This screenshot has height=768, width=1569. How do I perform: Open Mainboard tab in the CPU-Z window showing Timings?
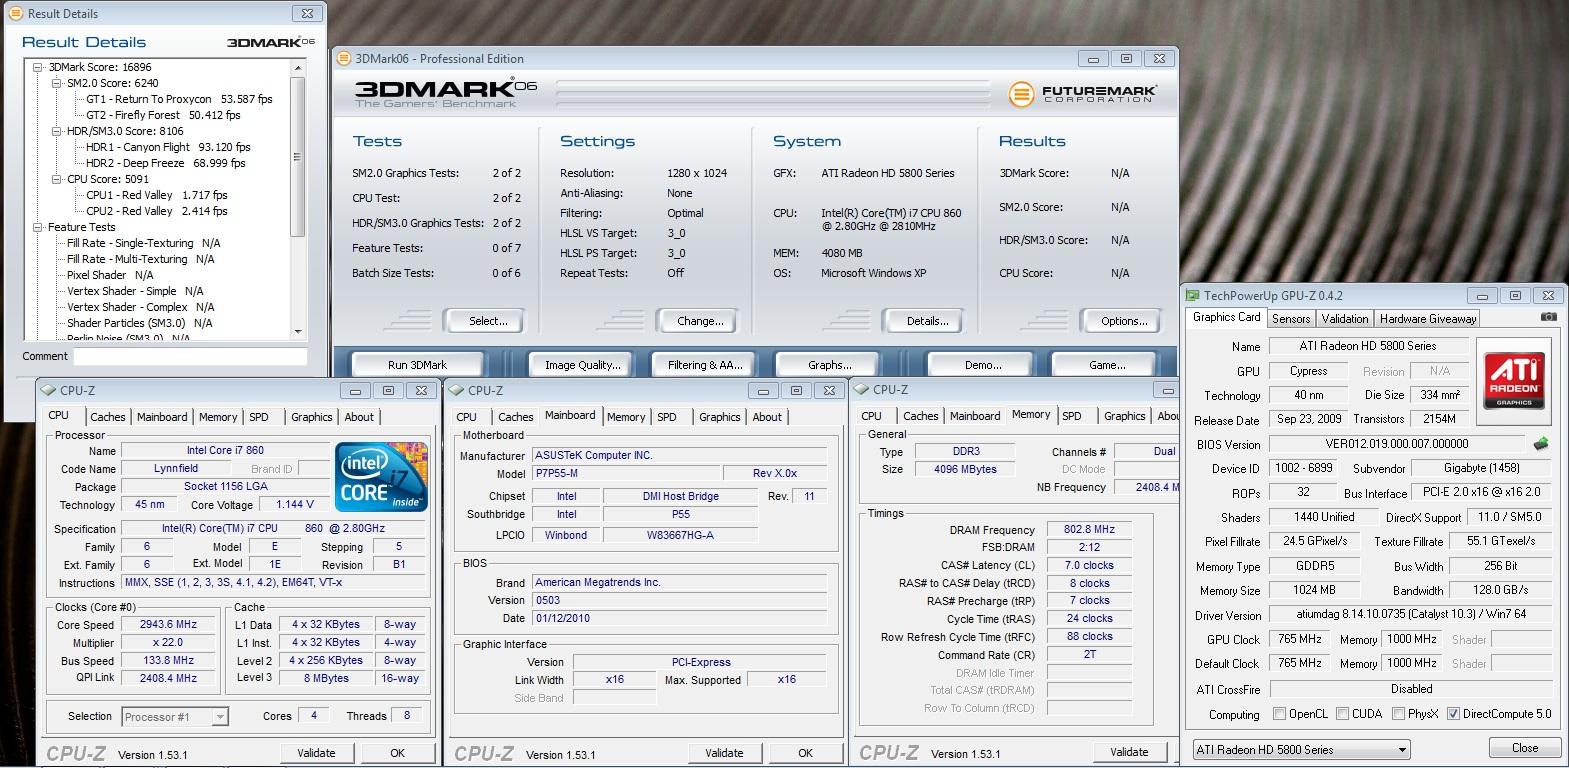975,416
